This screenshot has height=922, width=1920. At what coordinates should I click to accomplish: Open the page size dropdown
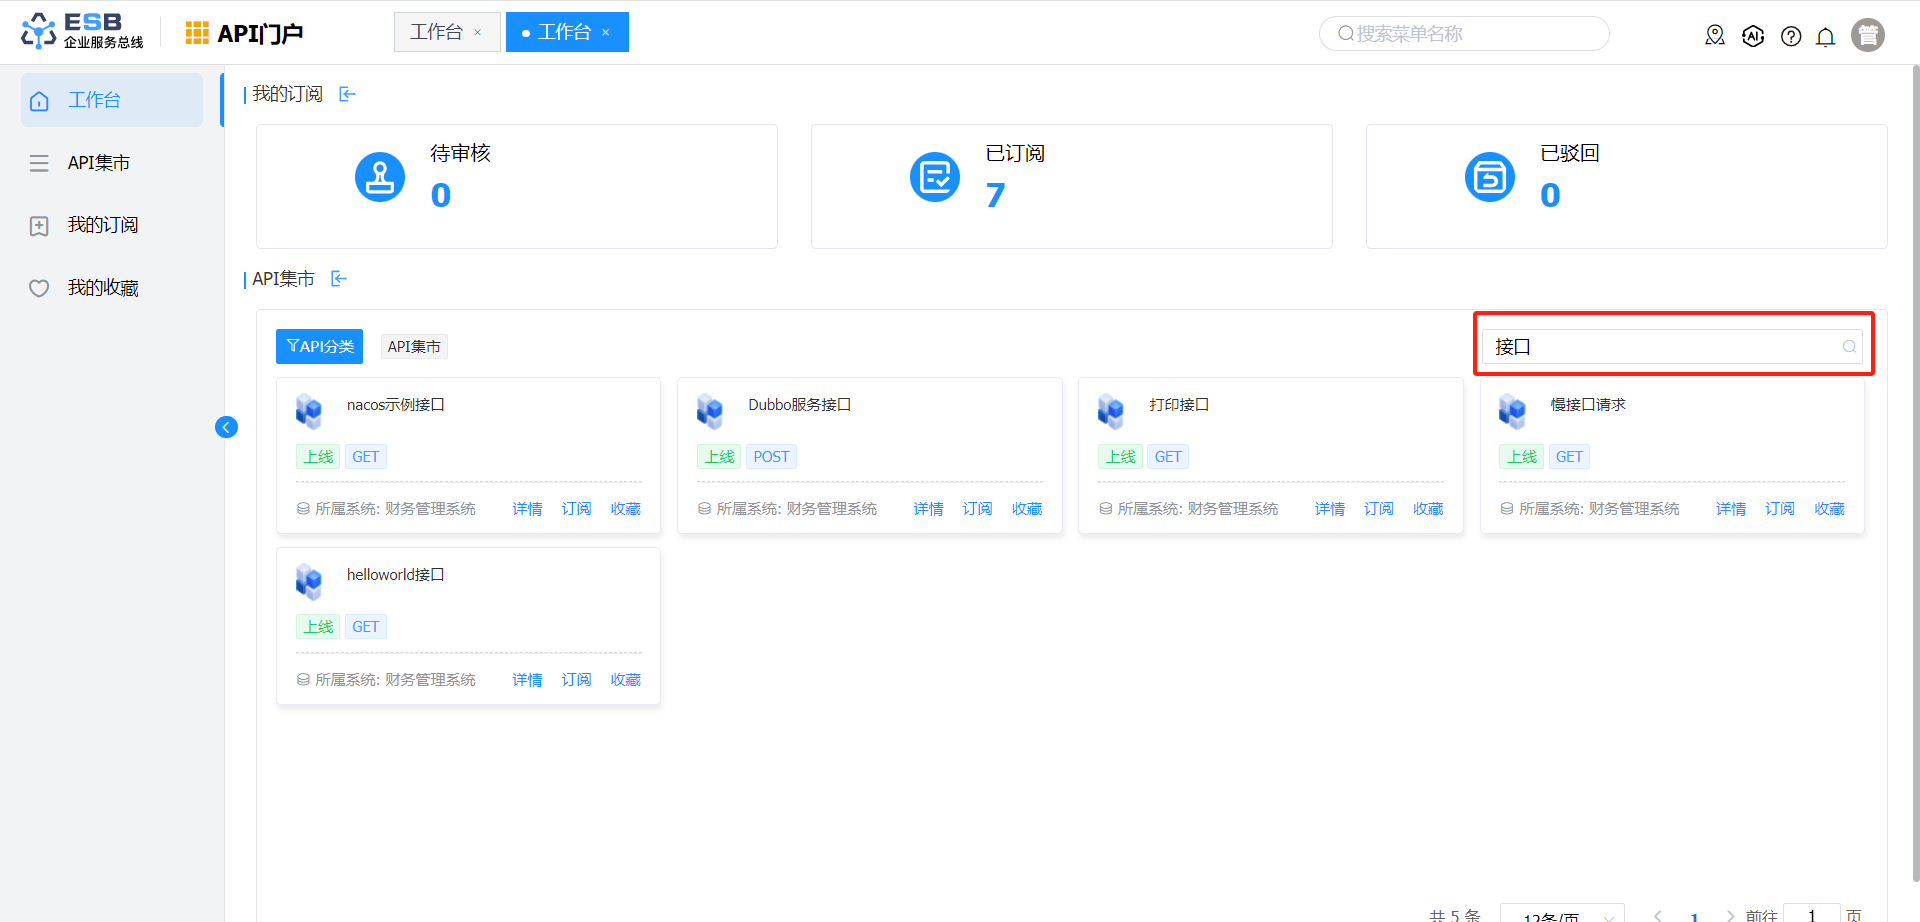pyautogui.click(x=1561, y=915)
